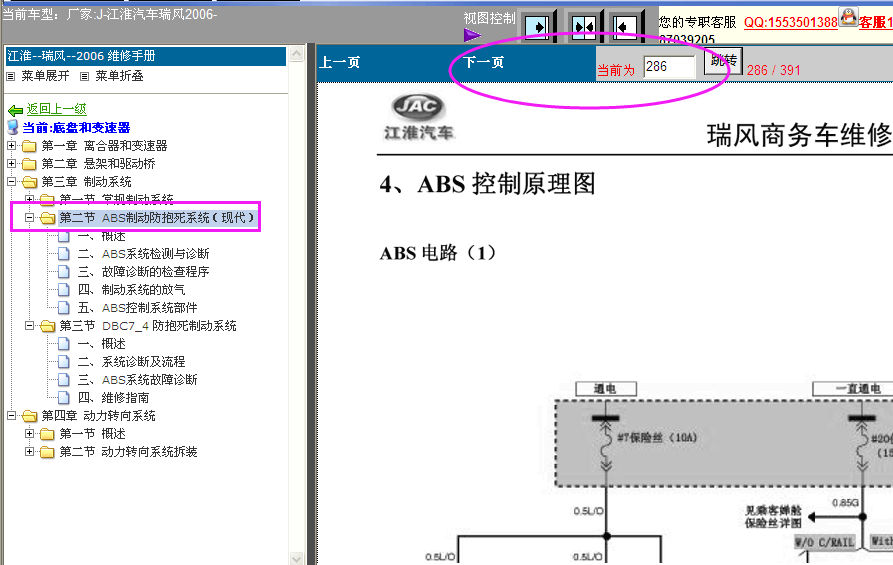
Task: Click page icon beside 四、制动系统的放气
Action: click(x=64, y=290)
